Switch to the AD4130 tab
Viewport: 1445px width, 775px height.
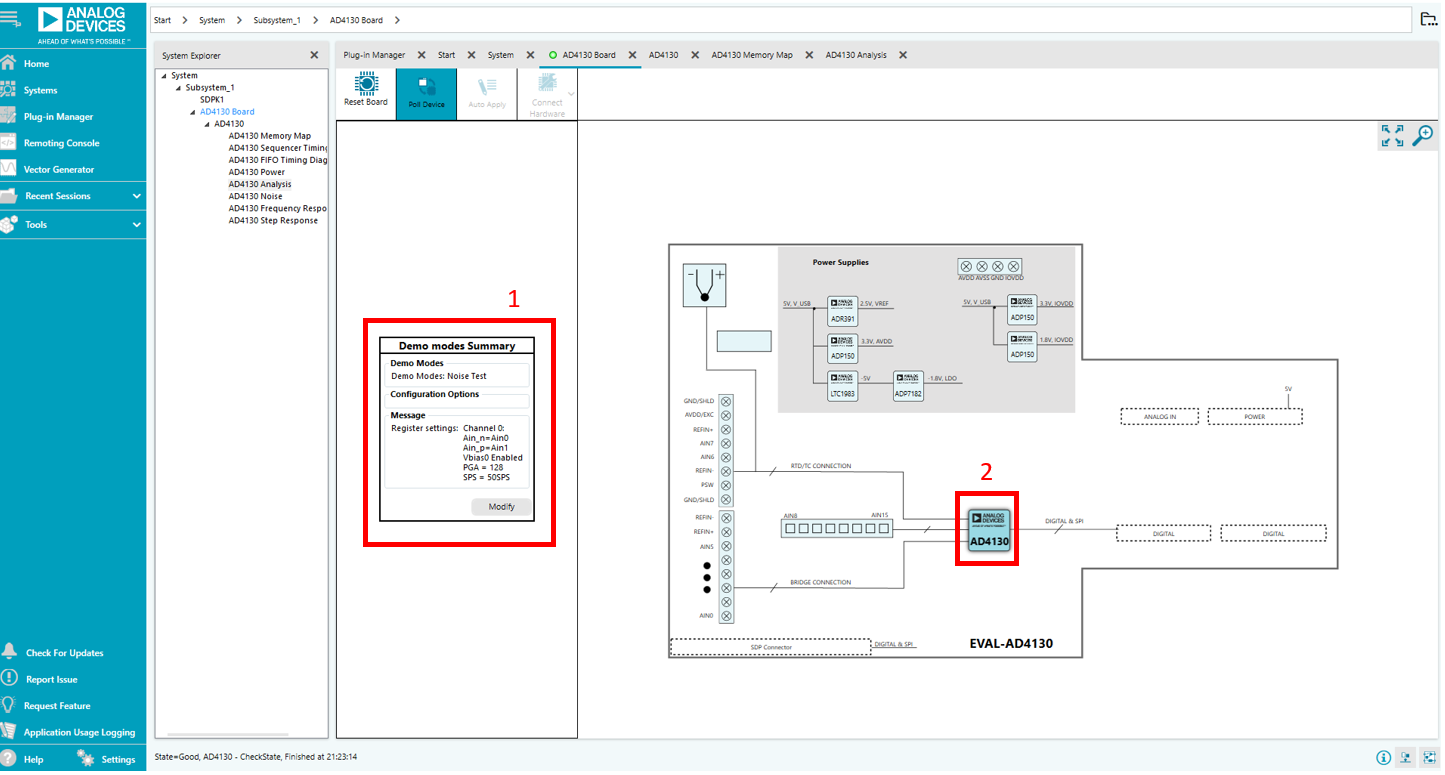coord(663,55)
